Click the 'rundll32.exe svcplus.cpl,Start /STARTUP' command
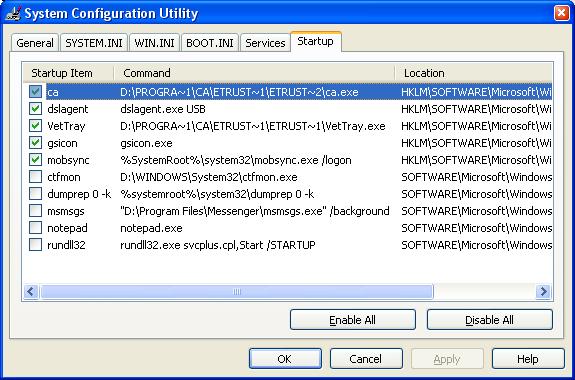575x380 pixels. (218, 245)
